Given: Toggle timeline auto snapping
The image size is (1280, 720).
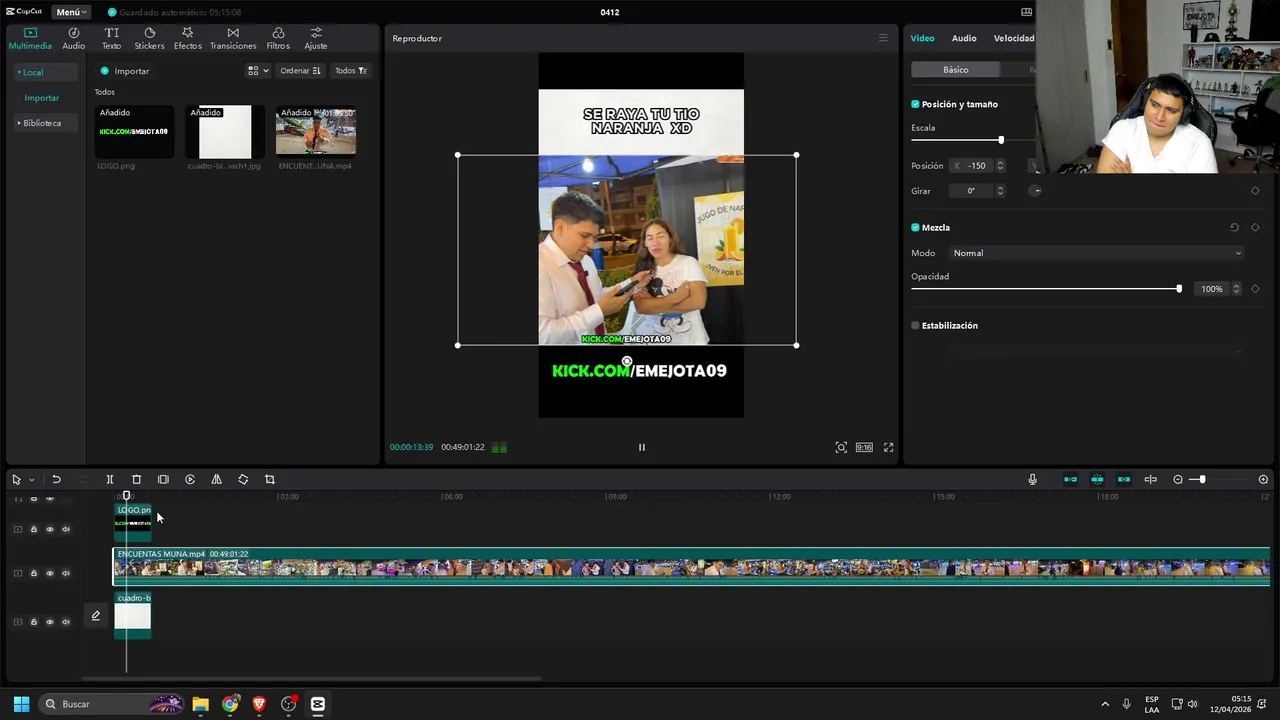Looking at the screenshot, I should 1097,480.
